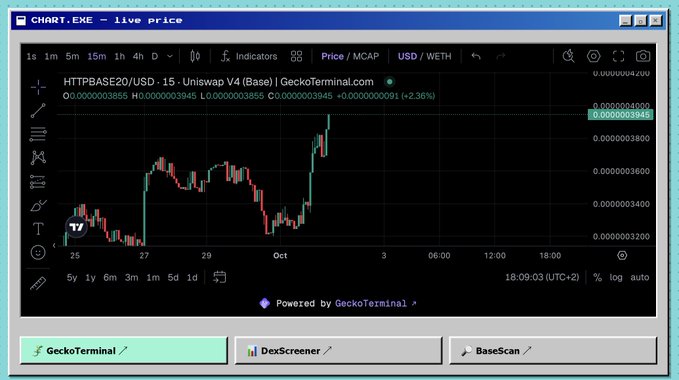Select the brush drawing tool
Screen dimensions: 679x380
pyautogui.click(x=38, y=205)
